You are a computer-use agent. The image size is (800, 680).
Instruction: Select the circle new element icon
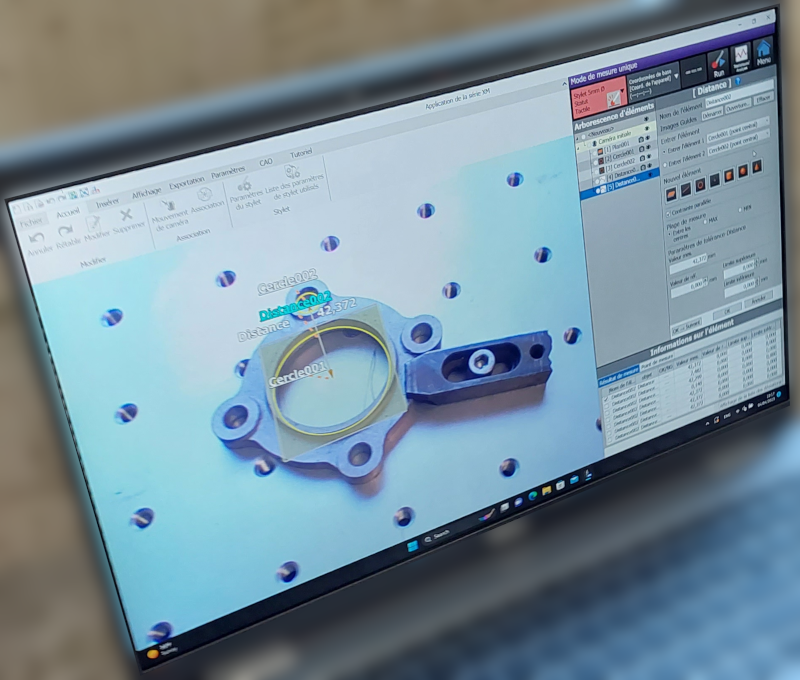point(701,185)
